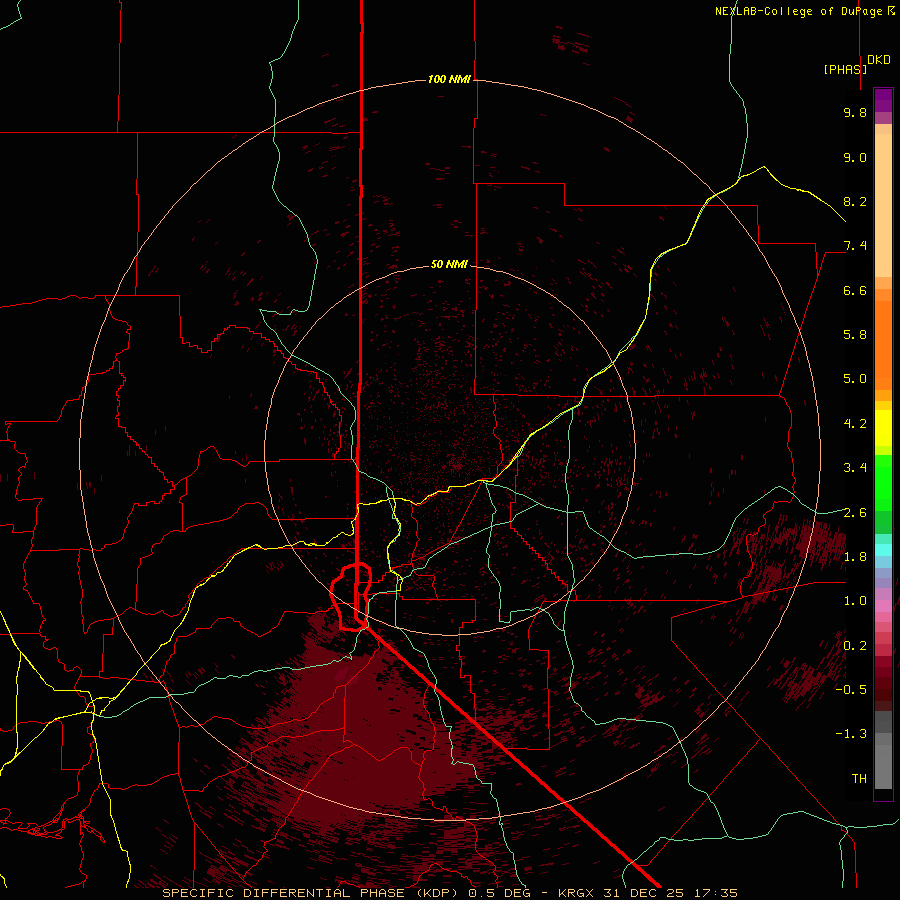
Task: Click the -0.5 legend value
Action: 851,690
